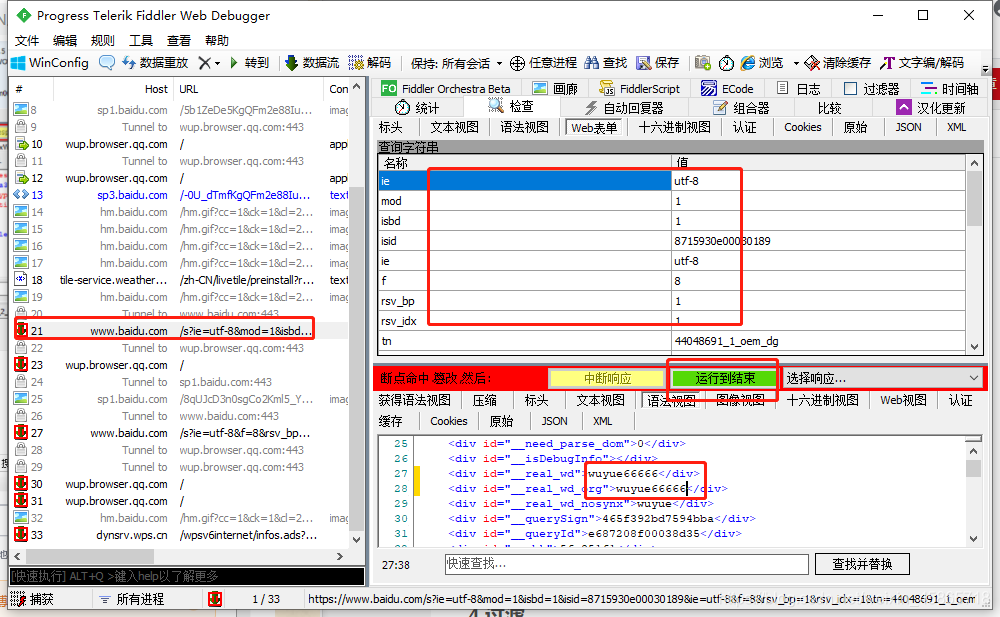Click the 快速查找 input field

tap(626, 564)
